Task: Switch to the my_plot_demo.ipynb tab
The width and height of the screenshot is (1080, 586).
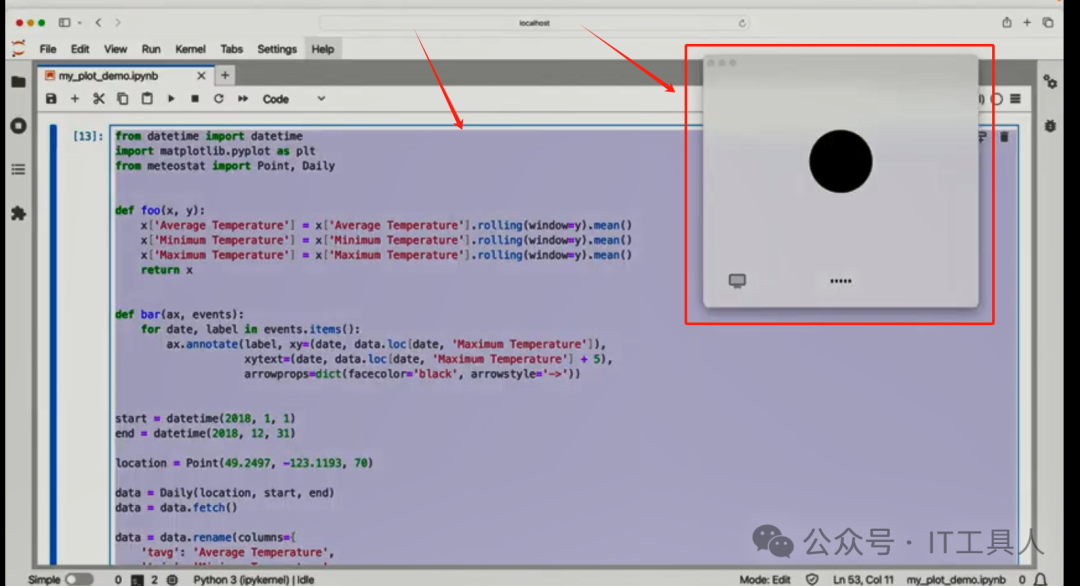Action: coord(108,75)
